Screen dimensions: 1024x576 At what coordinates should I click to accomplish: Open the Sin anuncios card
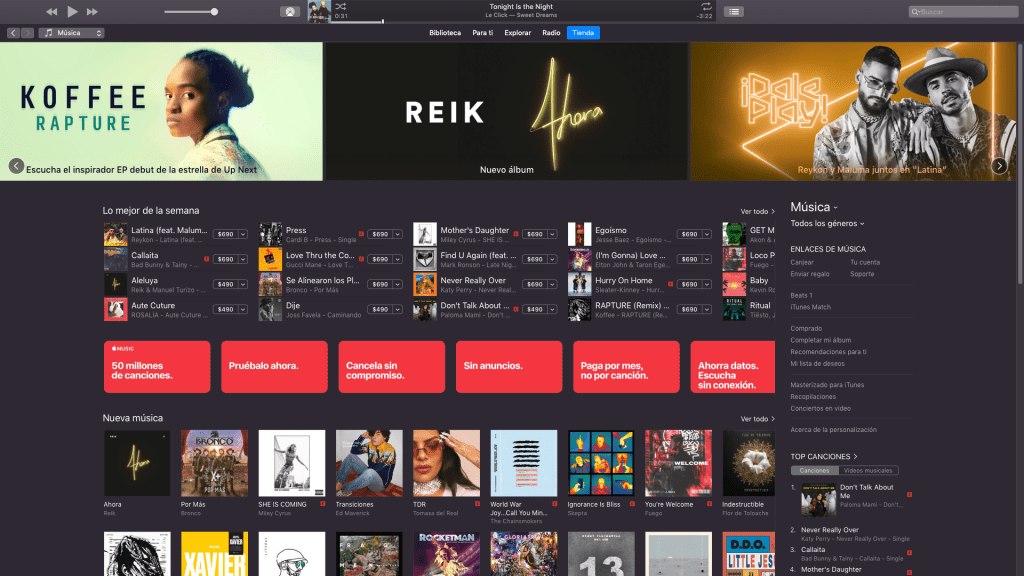point(509,367)
